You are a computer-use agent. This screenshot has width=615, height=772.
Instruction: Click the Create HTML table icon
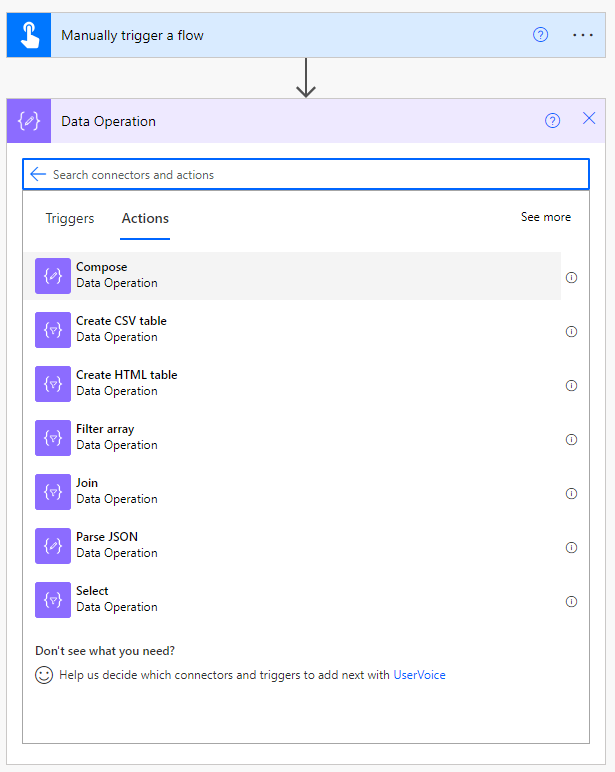(53, 384)
